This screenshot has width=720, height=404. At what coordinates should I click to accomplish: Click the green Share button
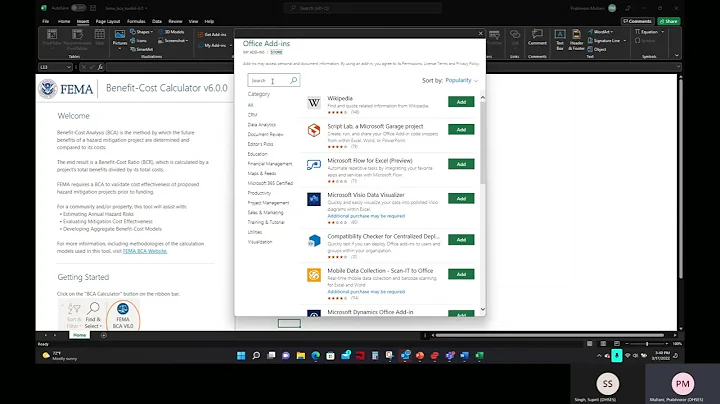click(669, 21)
